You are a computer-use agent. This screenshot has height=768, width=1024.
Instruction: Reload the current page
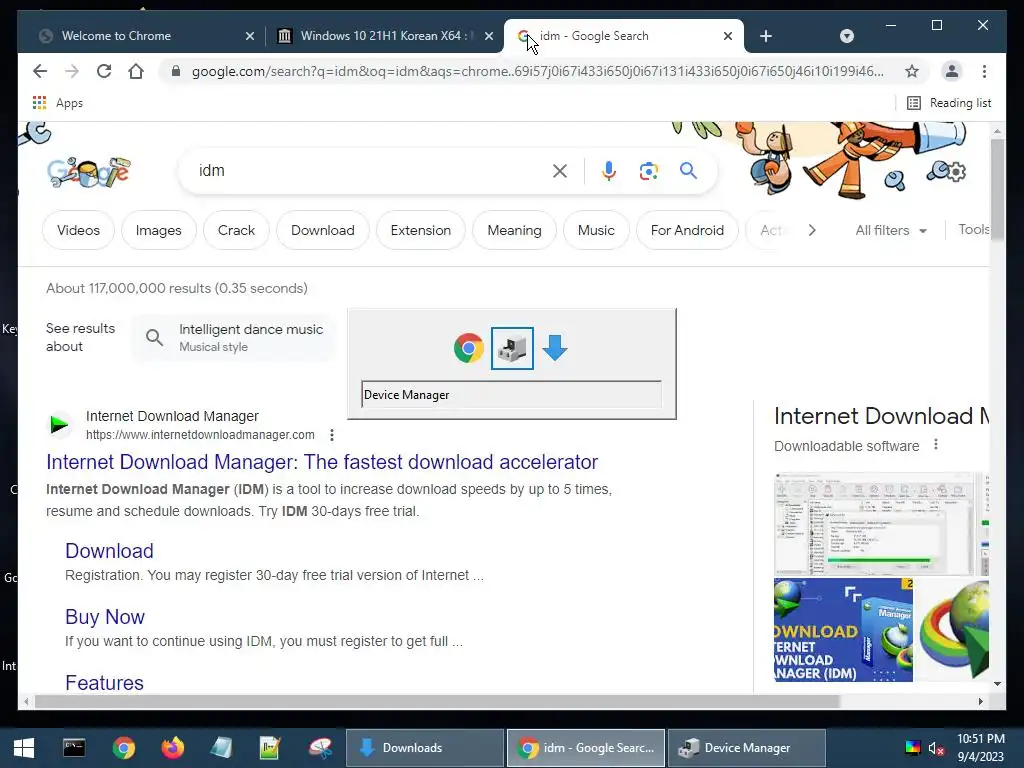(x=104, y=71)
